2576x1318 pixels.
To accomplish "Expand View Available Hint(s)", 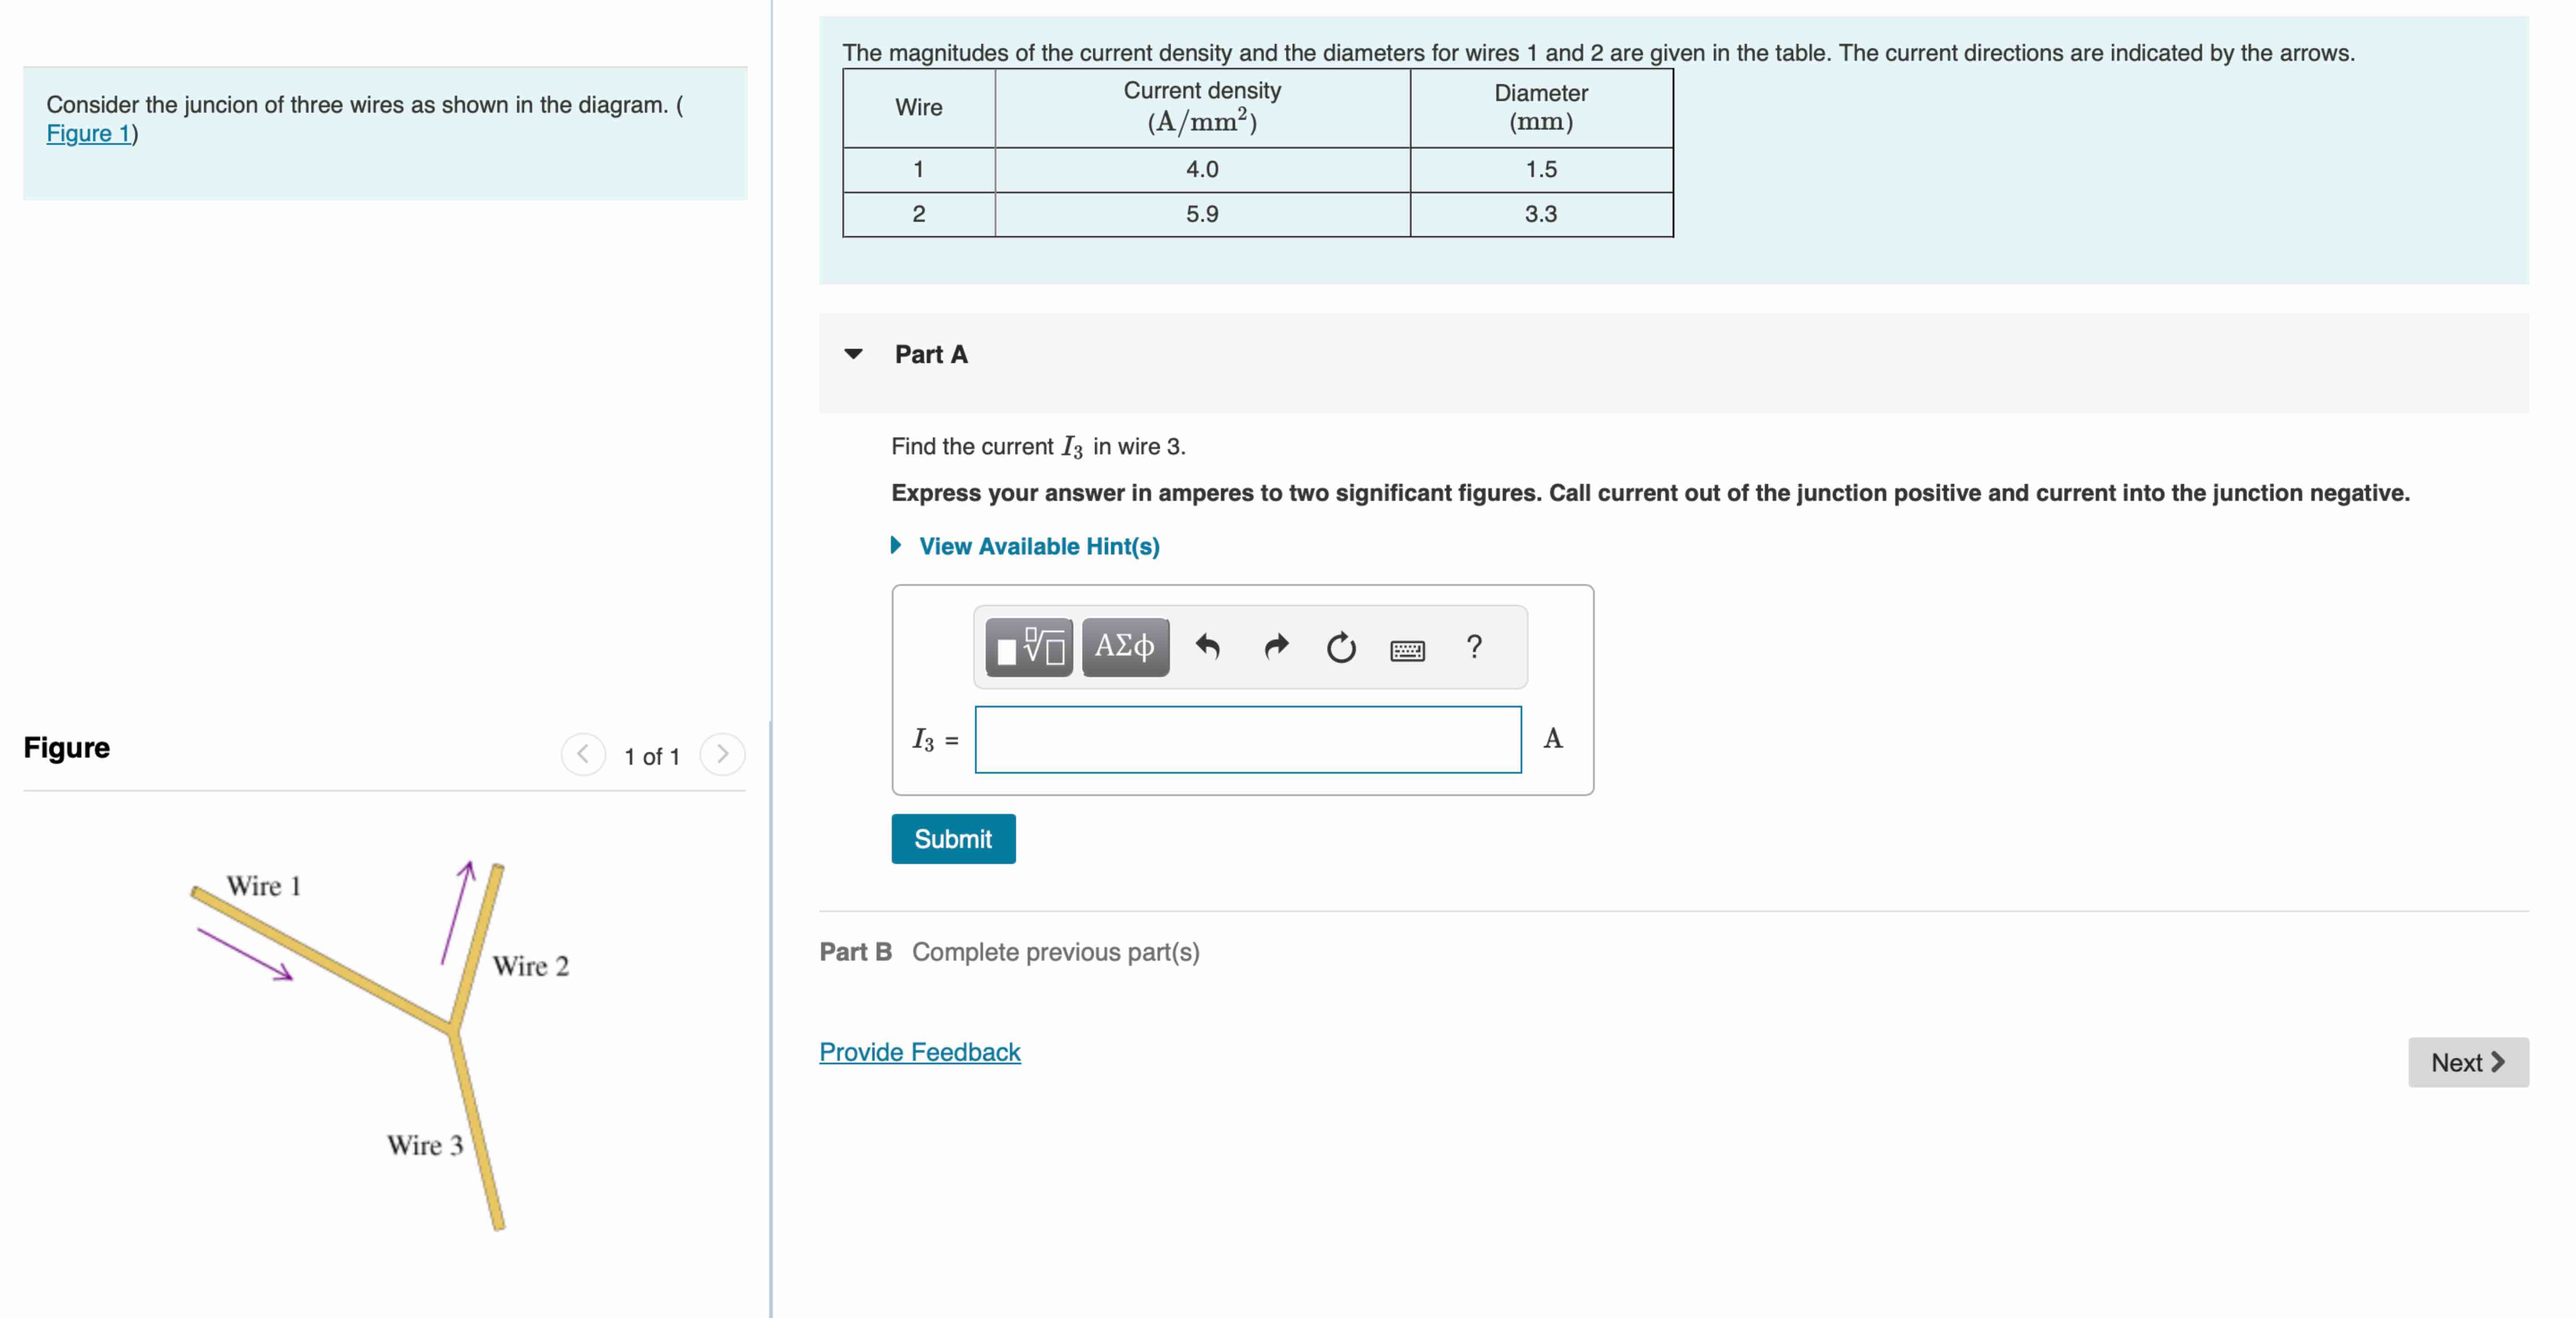I will point(1038,546).
